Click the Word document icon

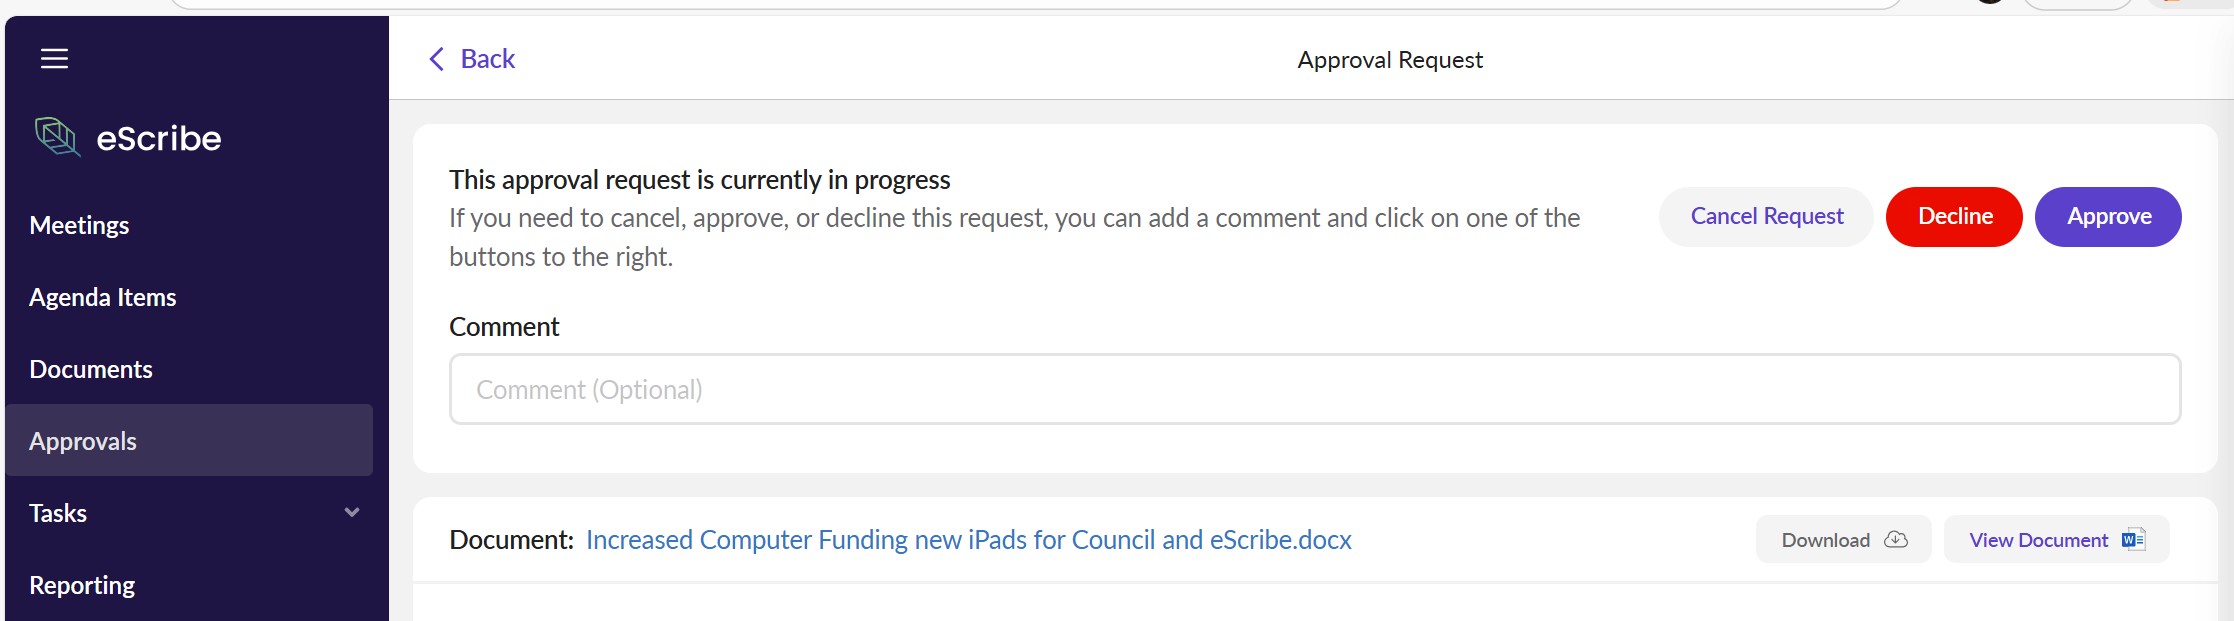click(x=2133, y=540)
